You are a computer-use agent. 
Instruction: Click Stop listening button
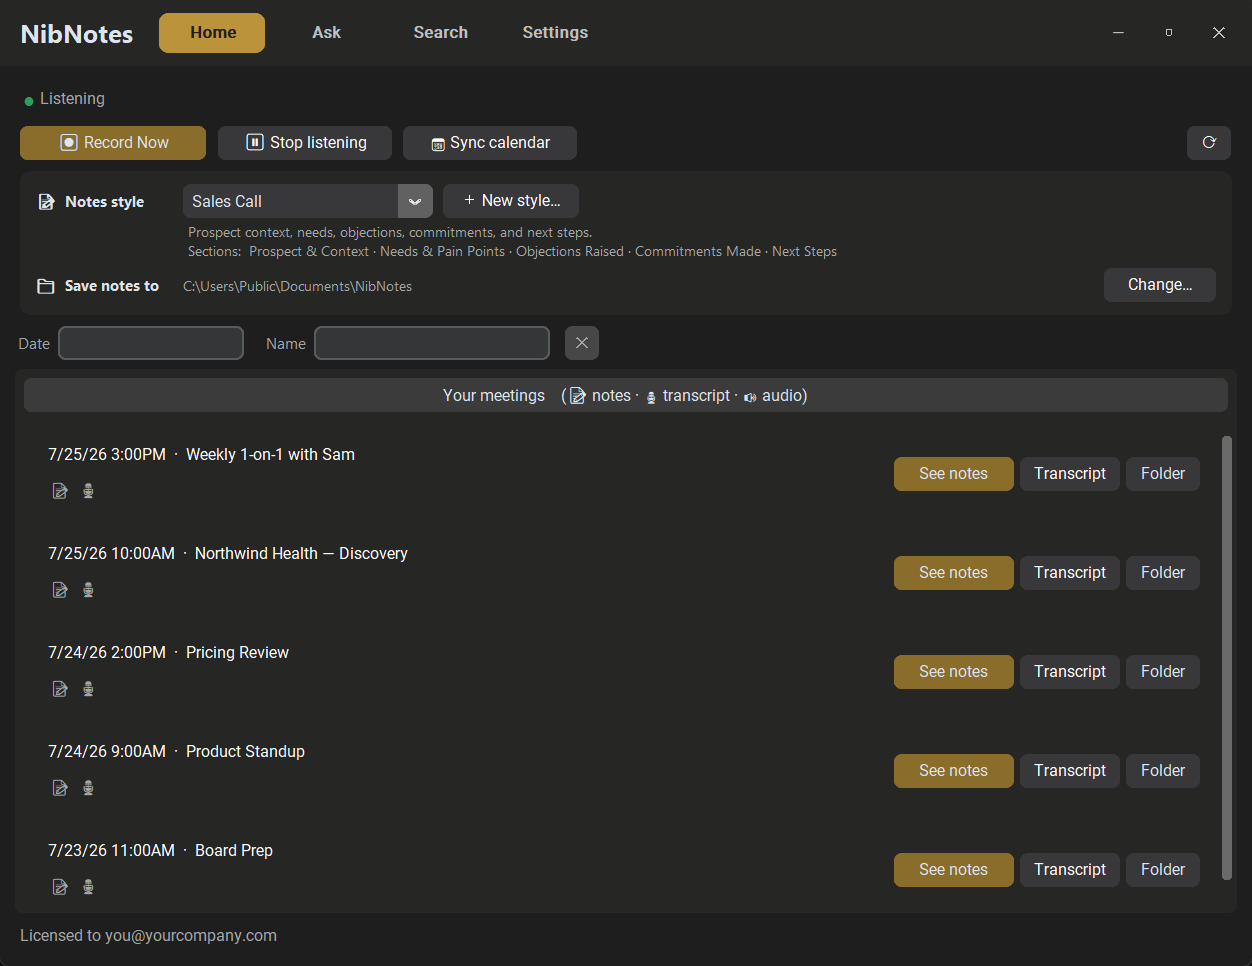coord(305,143)
